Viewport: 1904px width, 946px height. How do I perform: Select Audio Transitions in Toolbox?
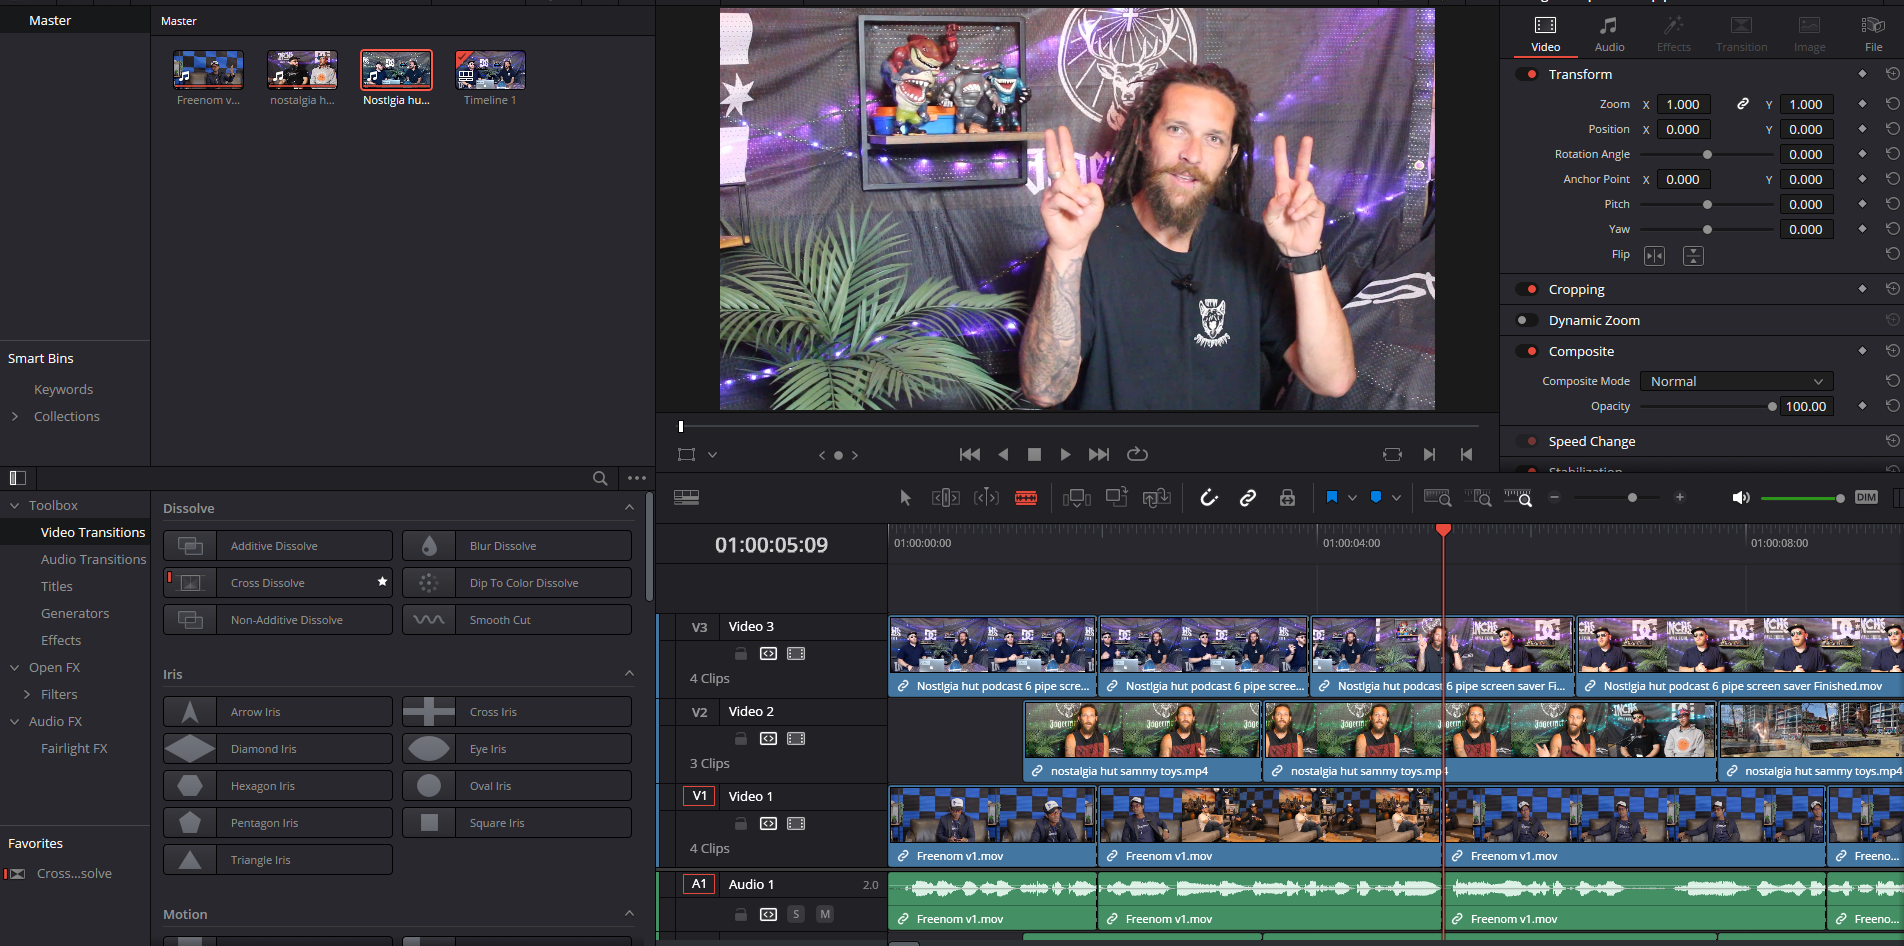(93, 559)
